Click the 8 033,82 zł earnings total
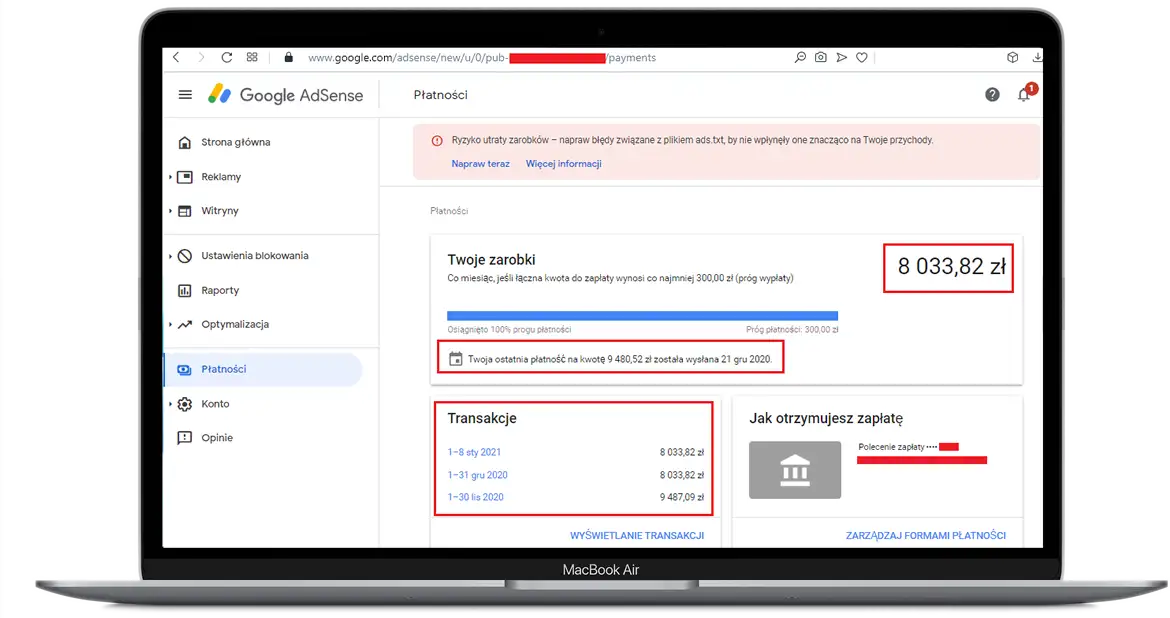Screen dimensions: 1170x618 (951, 266)
